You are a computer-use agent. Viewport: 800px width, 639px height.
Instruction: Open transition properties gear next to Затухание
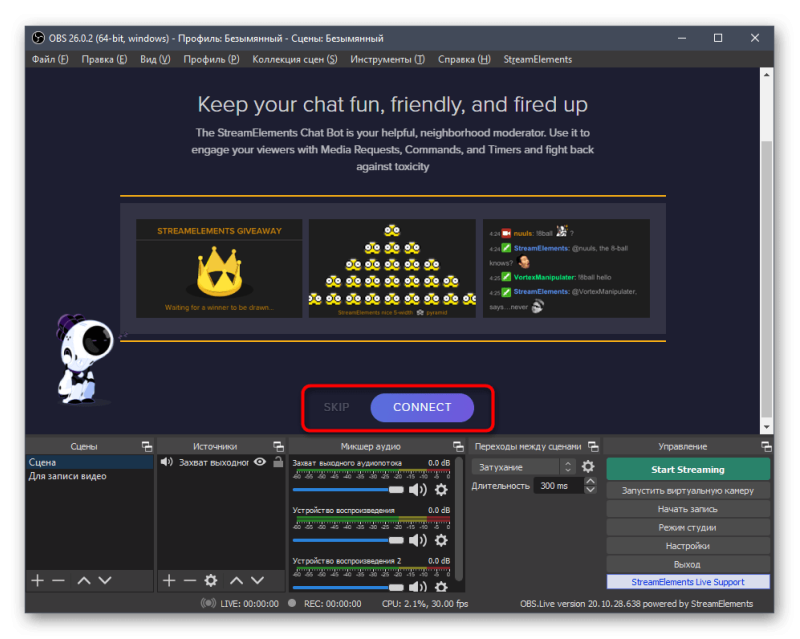[x=588, y=466]
